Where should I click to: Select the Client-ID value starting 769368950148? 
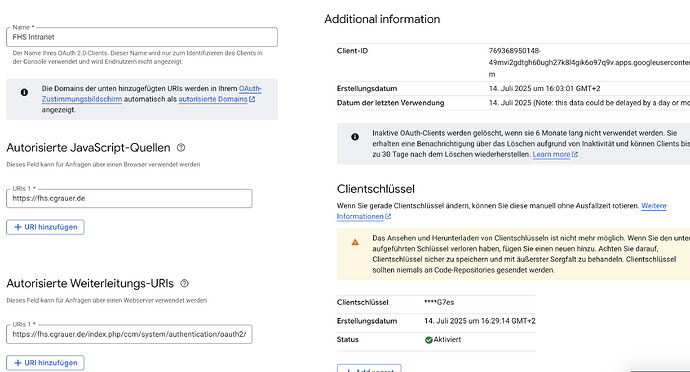tap(589, 63)
